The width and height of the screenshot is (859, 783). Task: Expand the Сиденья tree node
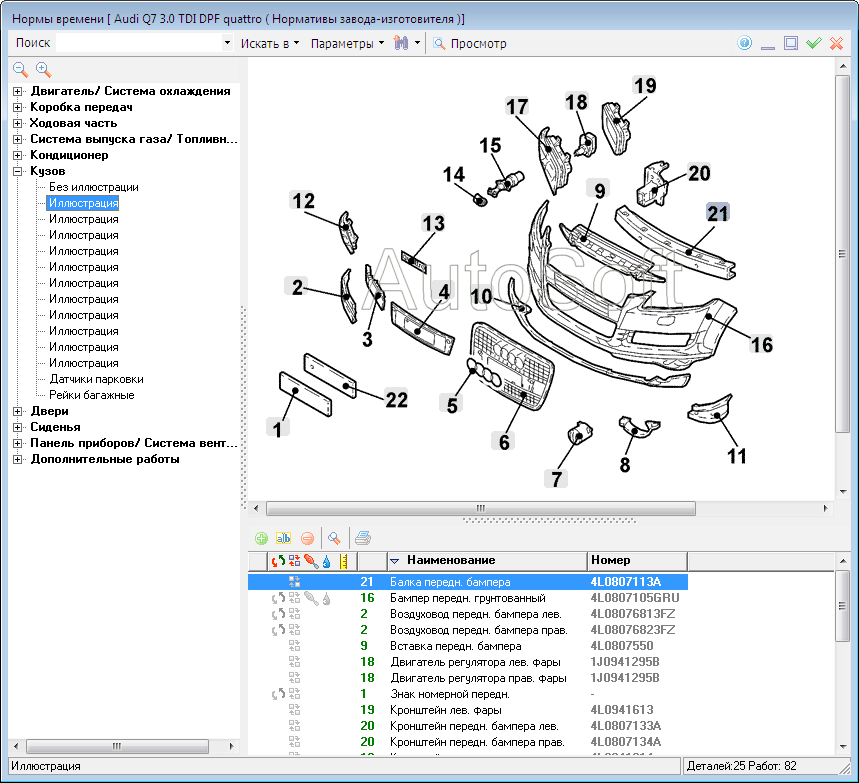click(x=18, y=427)
